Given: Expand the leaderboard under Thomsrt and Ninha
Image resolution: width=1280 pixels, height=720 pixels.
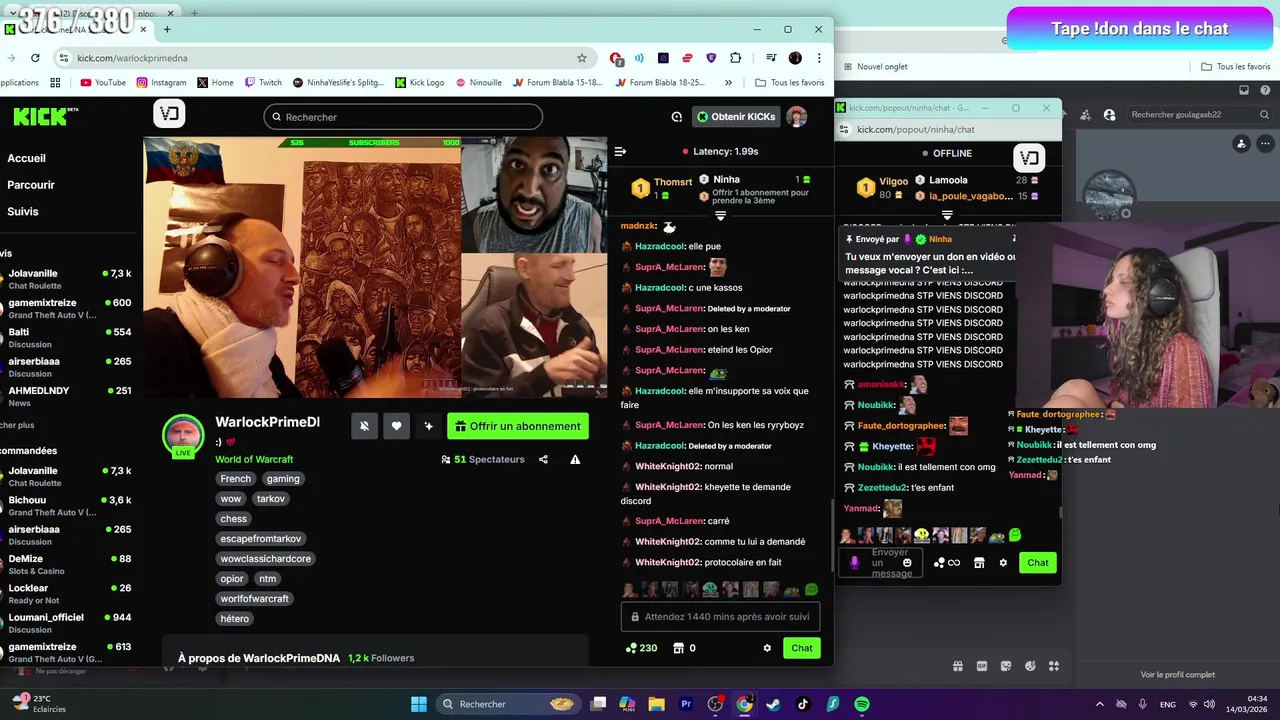Looking at the screenshot, I should coord(720,216).
